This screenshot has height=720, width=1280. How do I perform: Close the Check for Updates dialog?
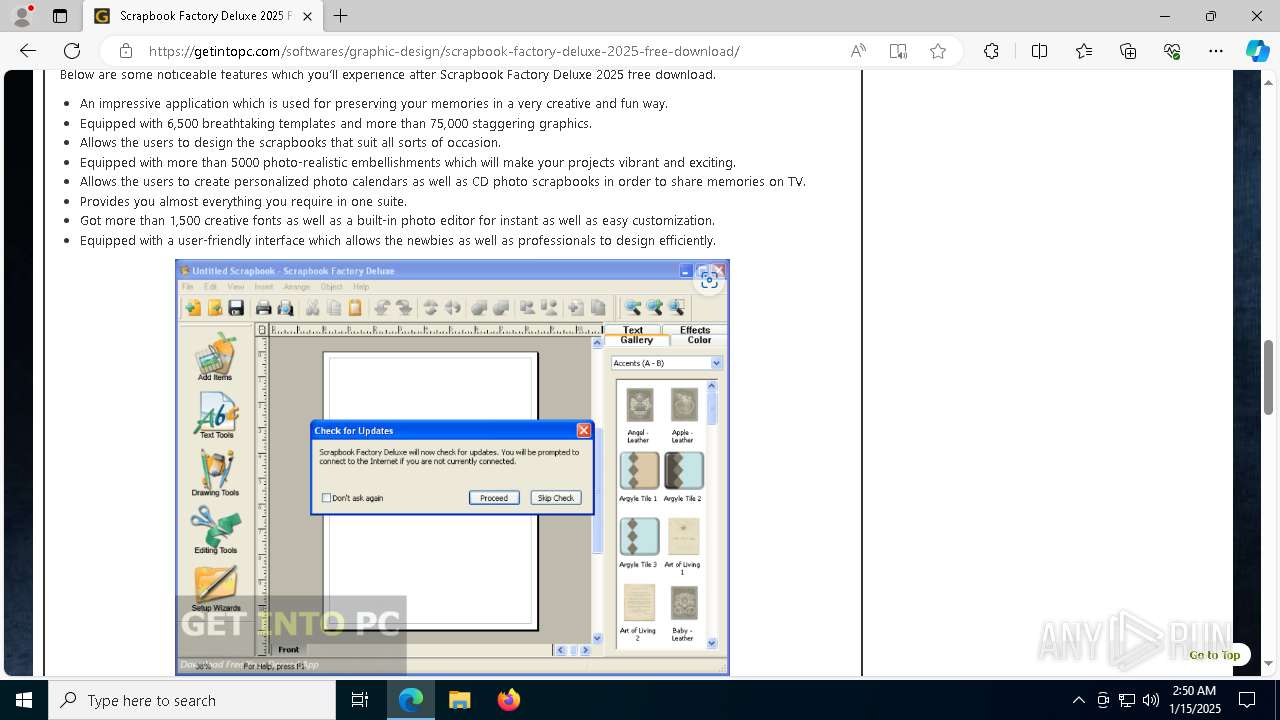pyautogui.click(x=583, y=430)
